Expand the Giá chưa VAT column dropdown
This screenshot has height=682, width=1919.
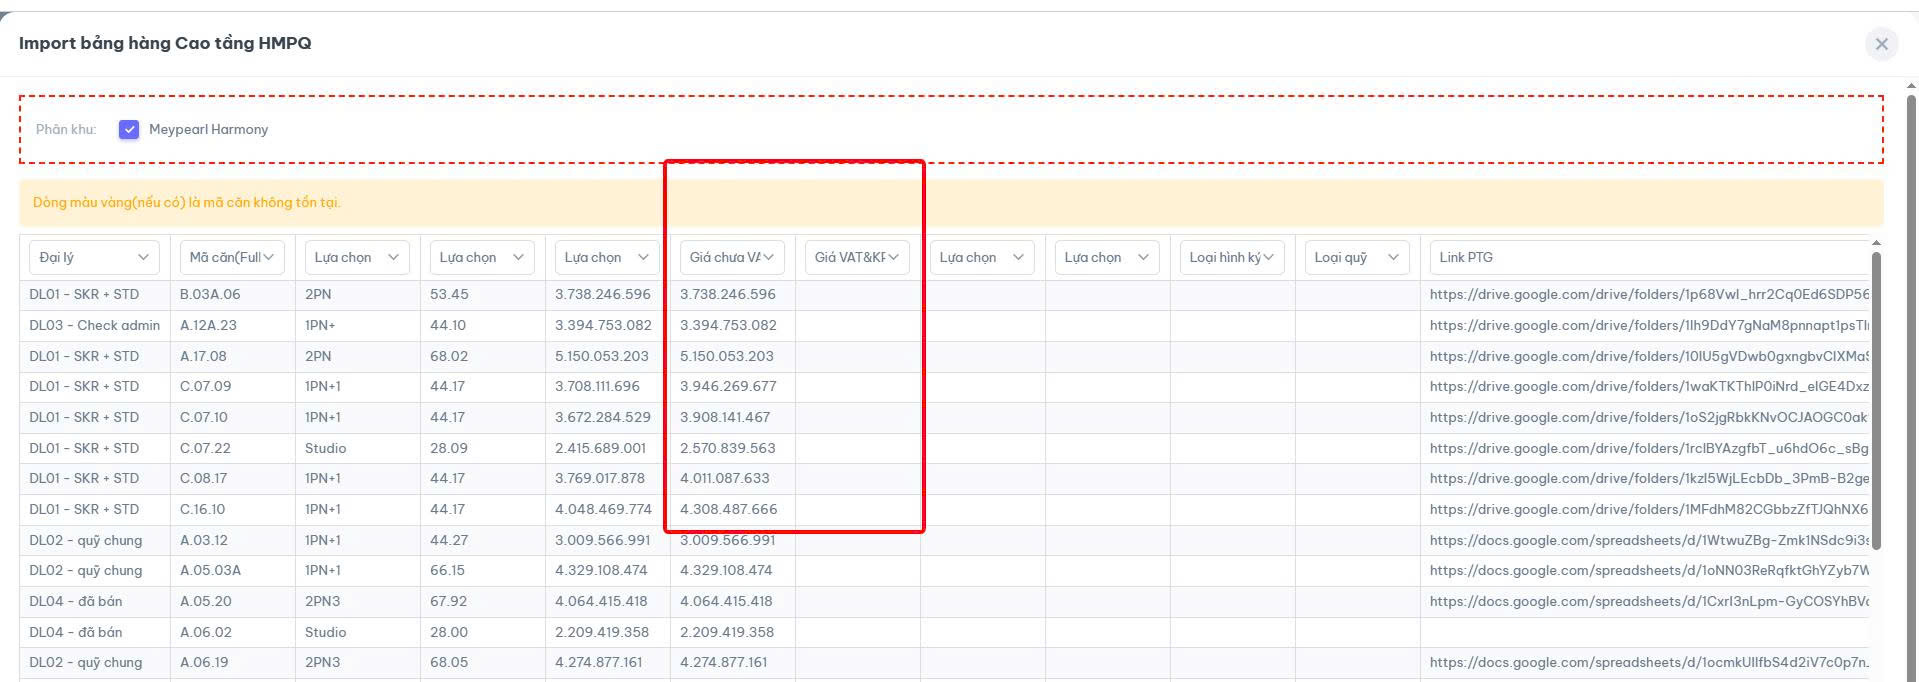[732, 257]
